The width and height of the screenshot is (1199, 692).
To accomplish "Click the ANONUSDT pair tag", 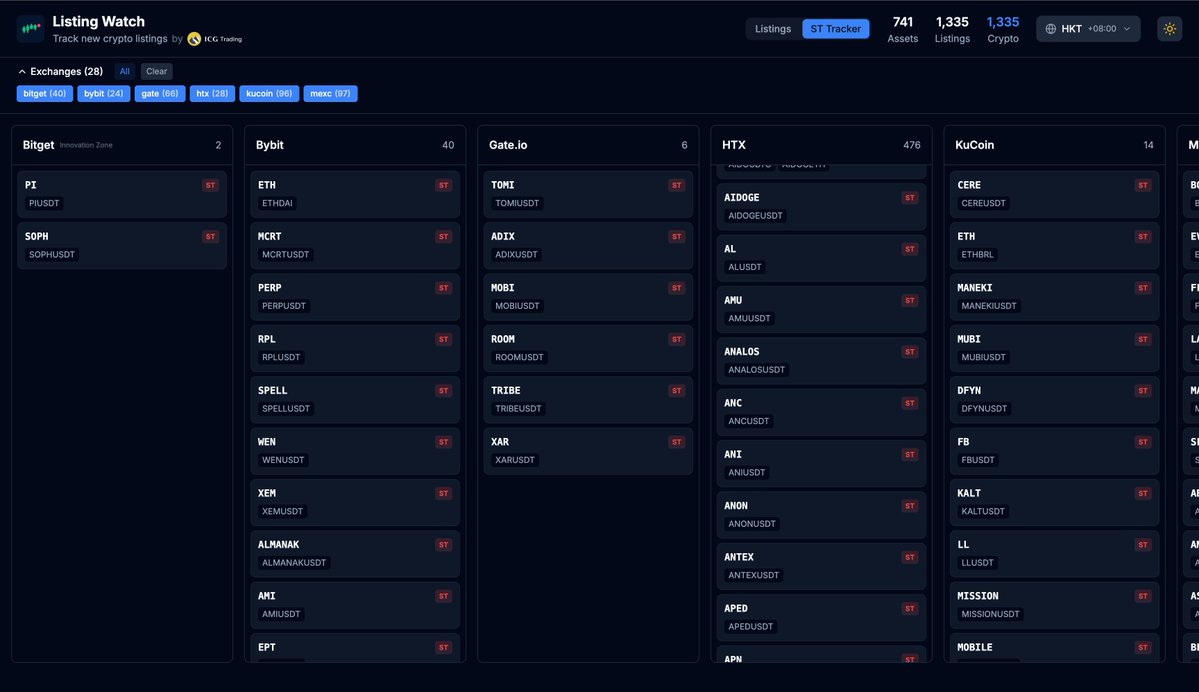I will [x=752, y=524].
